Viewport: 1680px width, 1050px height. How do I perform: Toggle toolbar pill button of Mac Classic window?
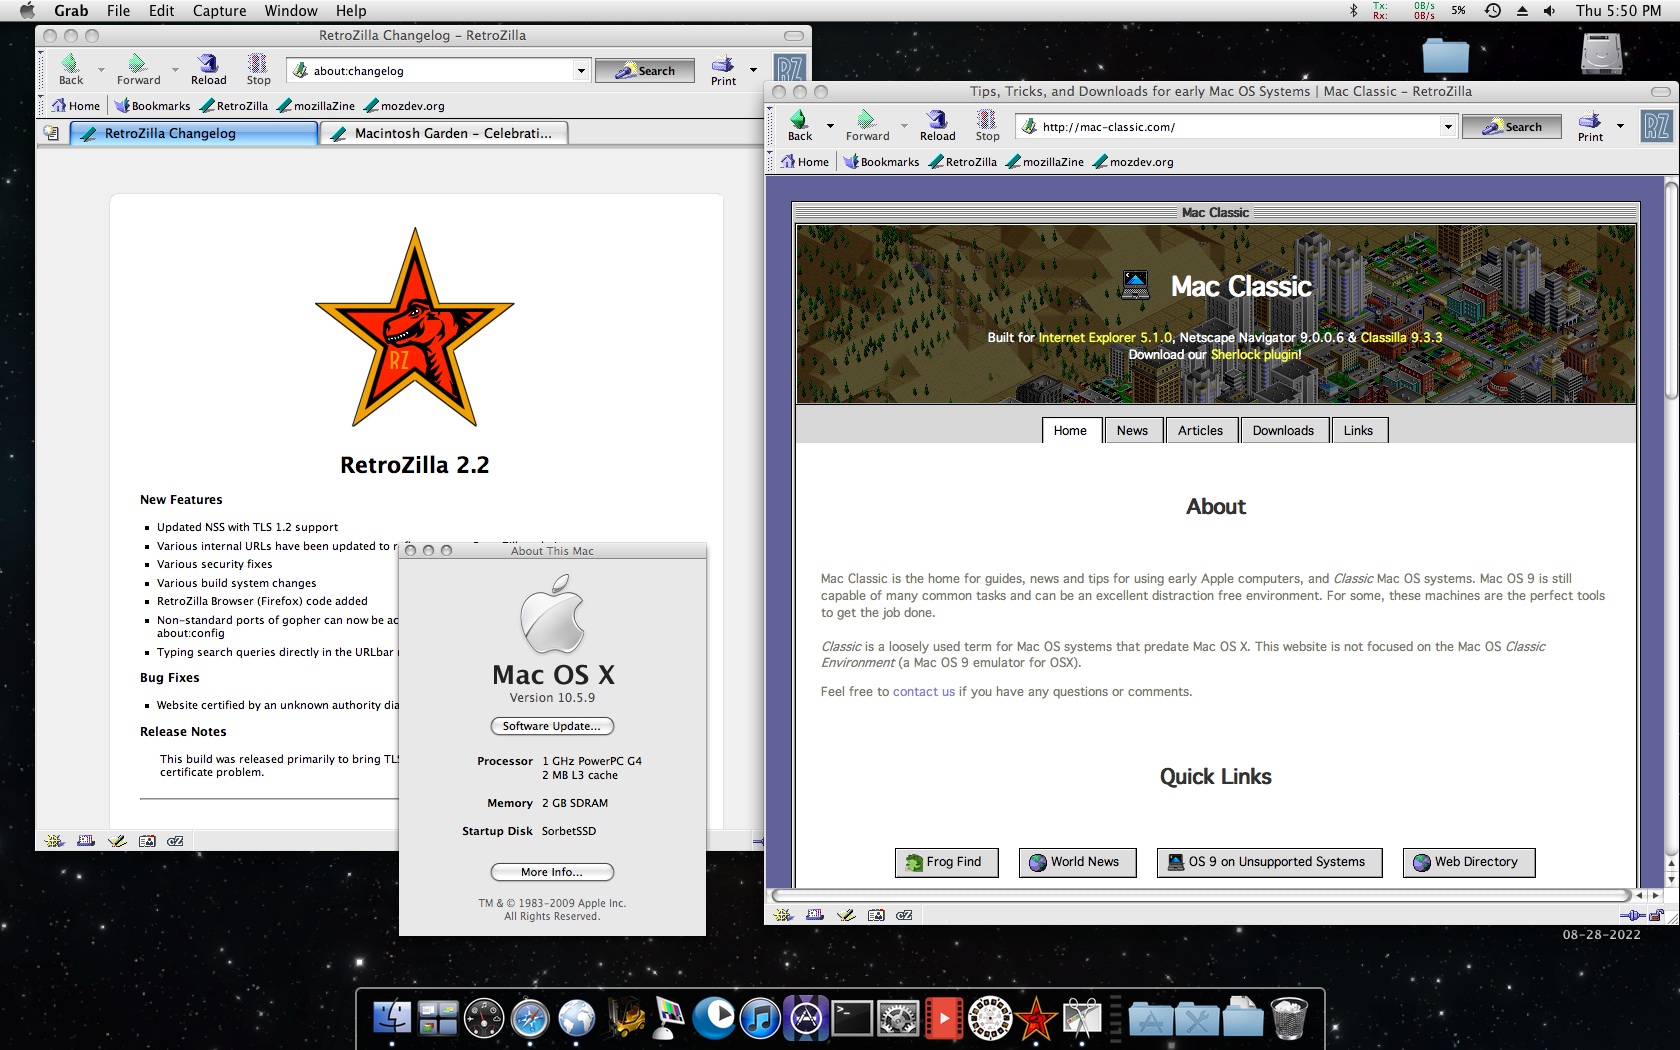click(x=1660, y=92)
